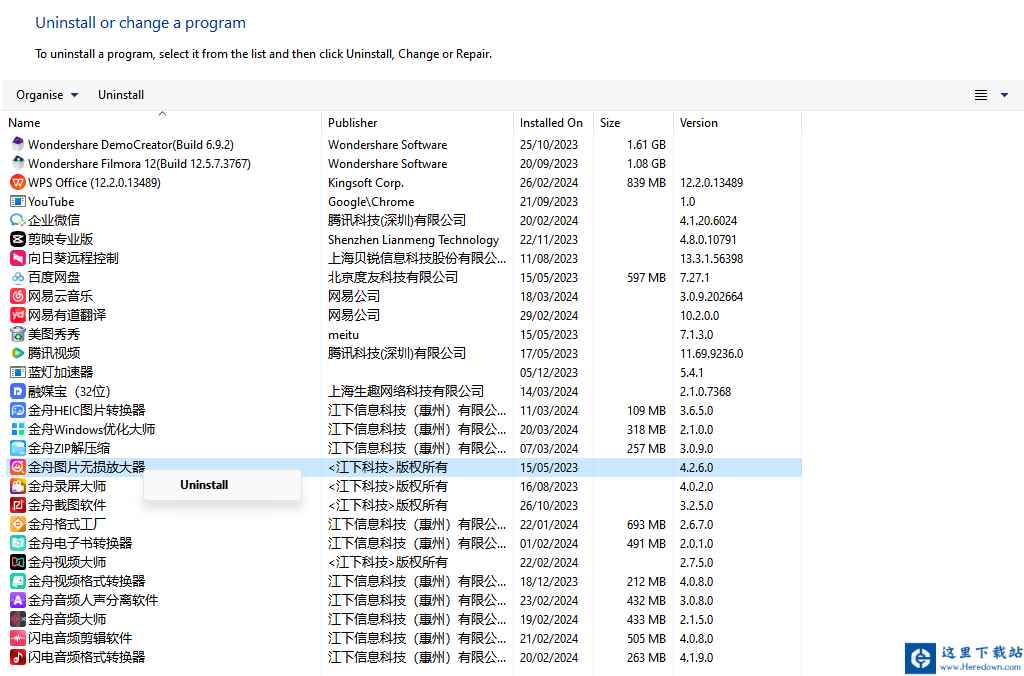1024x676 pixels.
Task: Click the 金舟录屏大师 icon
Action: [x=18, y=486]
